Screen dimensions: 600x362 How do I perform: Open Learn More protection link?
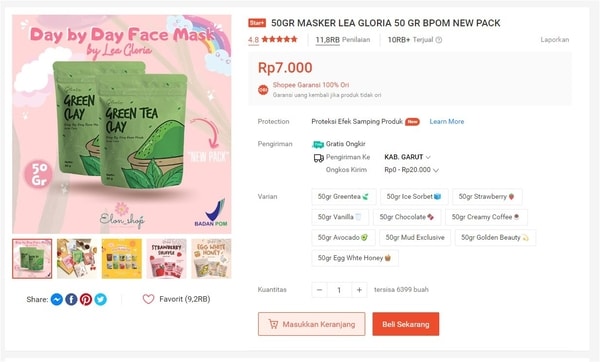click(x=447, y=121)
